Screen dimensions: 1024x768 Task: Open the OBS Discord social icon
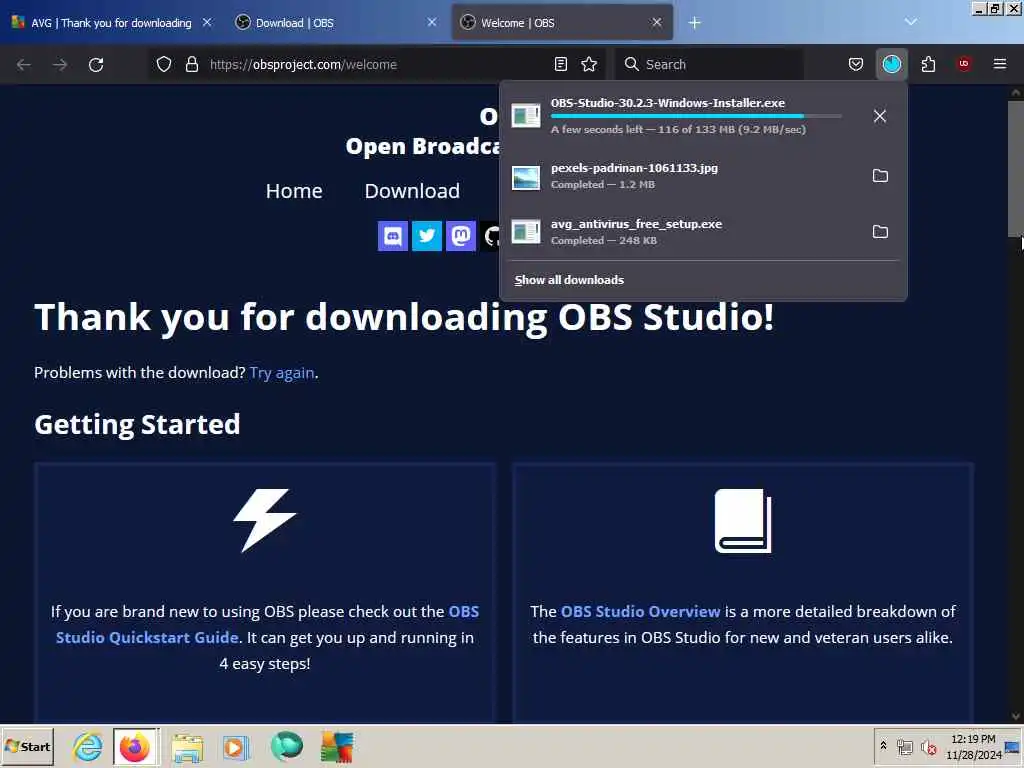coord(392,236)
